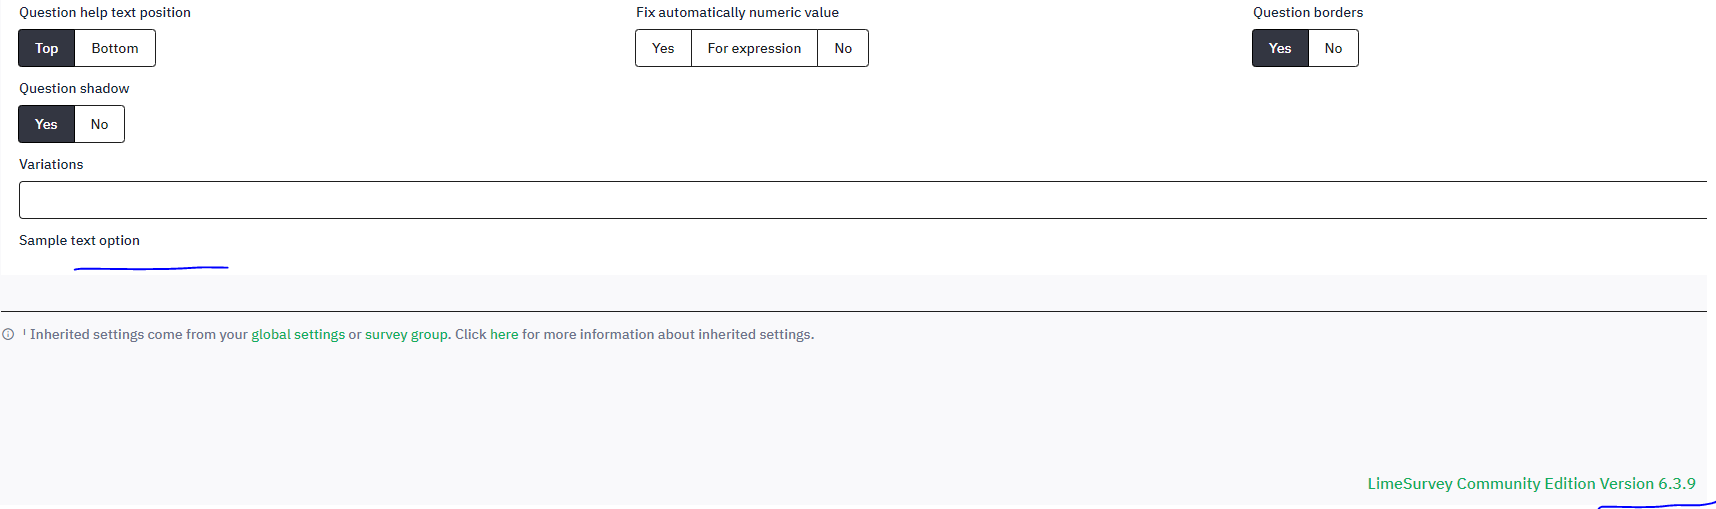Click the 'Sample text option' label
This screenshot has height=509, width=1716.
(79, 241)
